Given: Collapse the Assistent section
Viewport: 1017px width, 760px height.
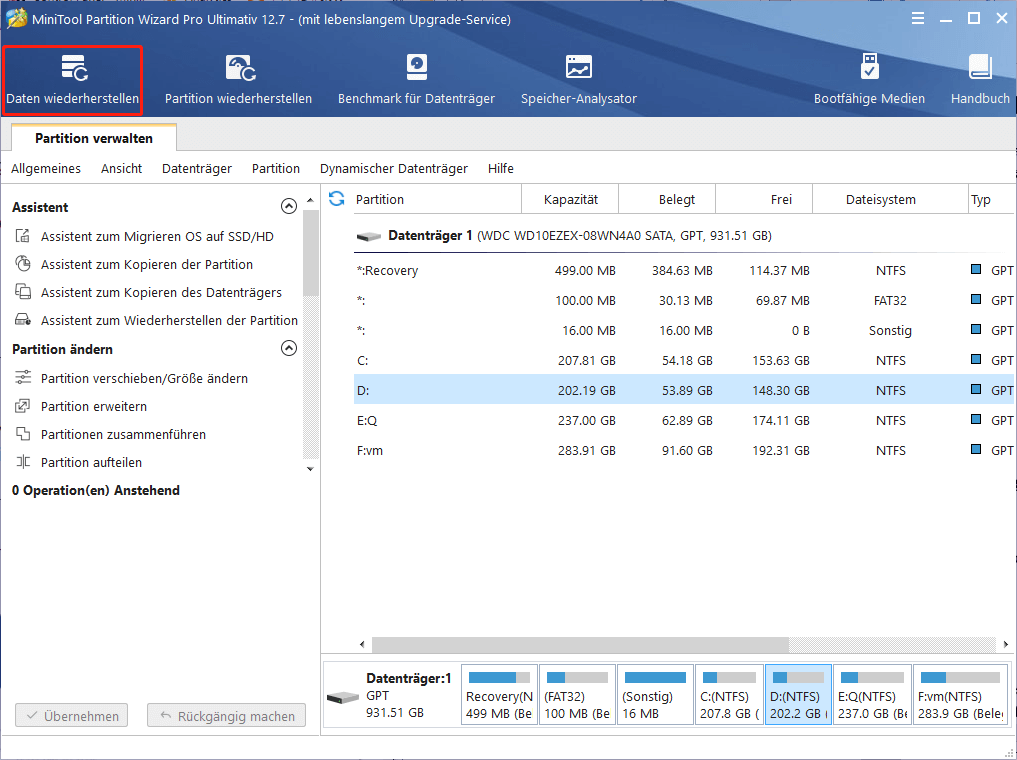Looking at the screenshot, I should click(x=289, y=207).
